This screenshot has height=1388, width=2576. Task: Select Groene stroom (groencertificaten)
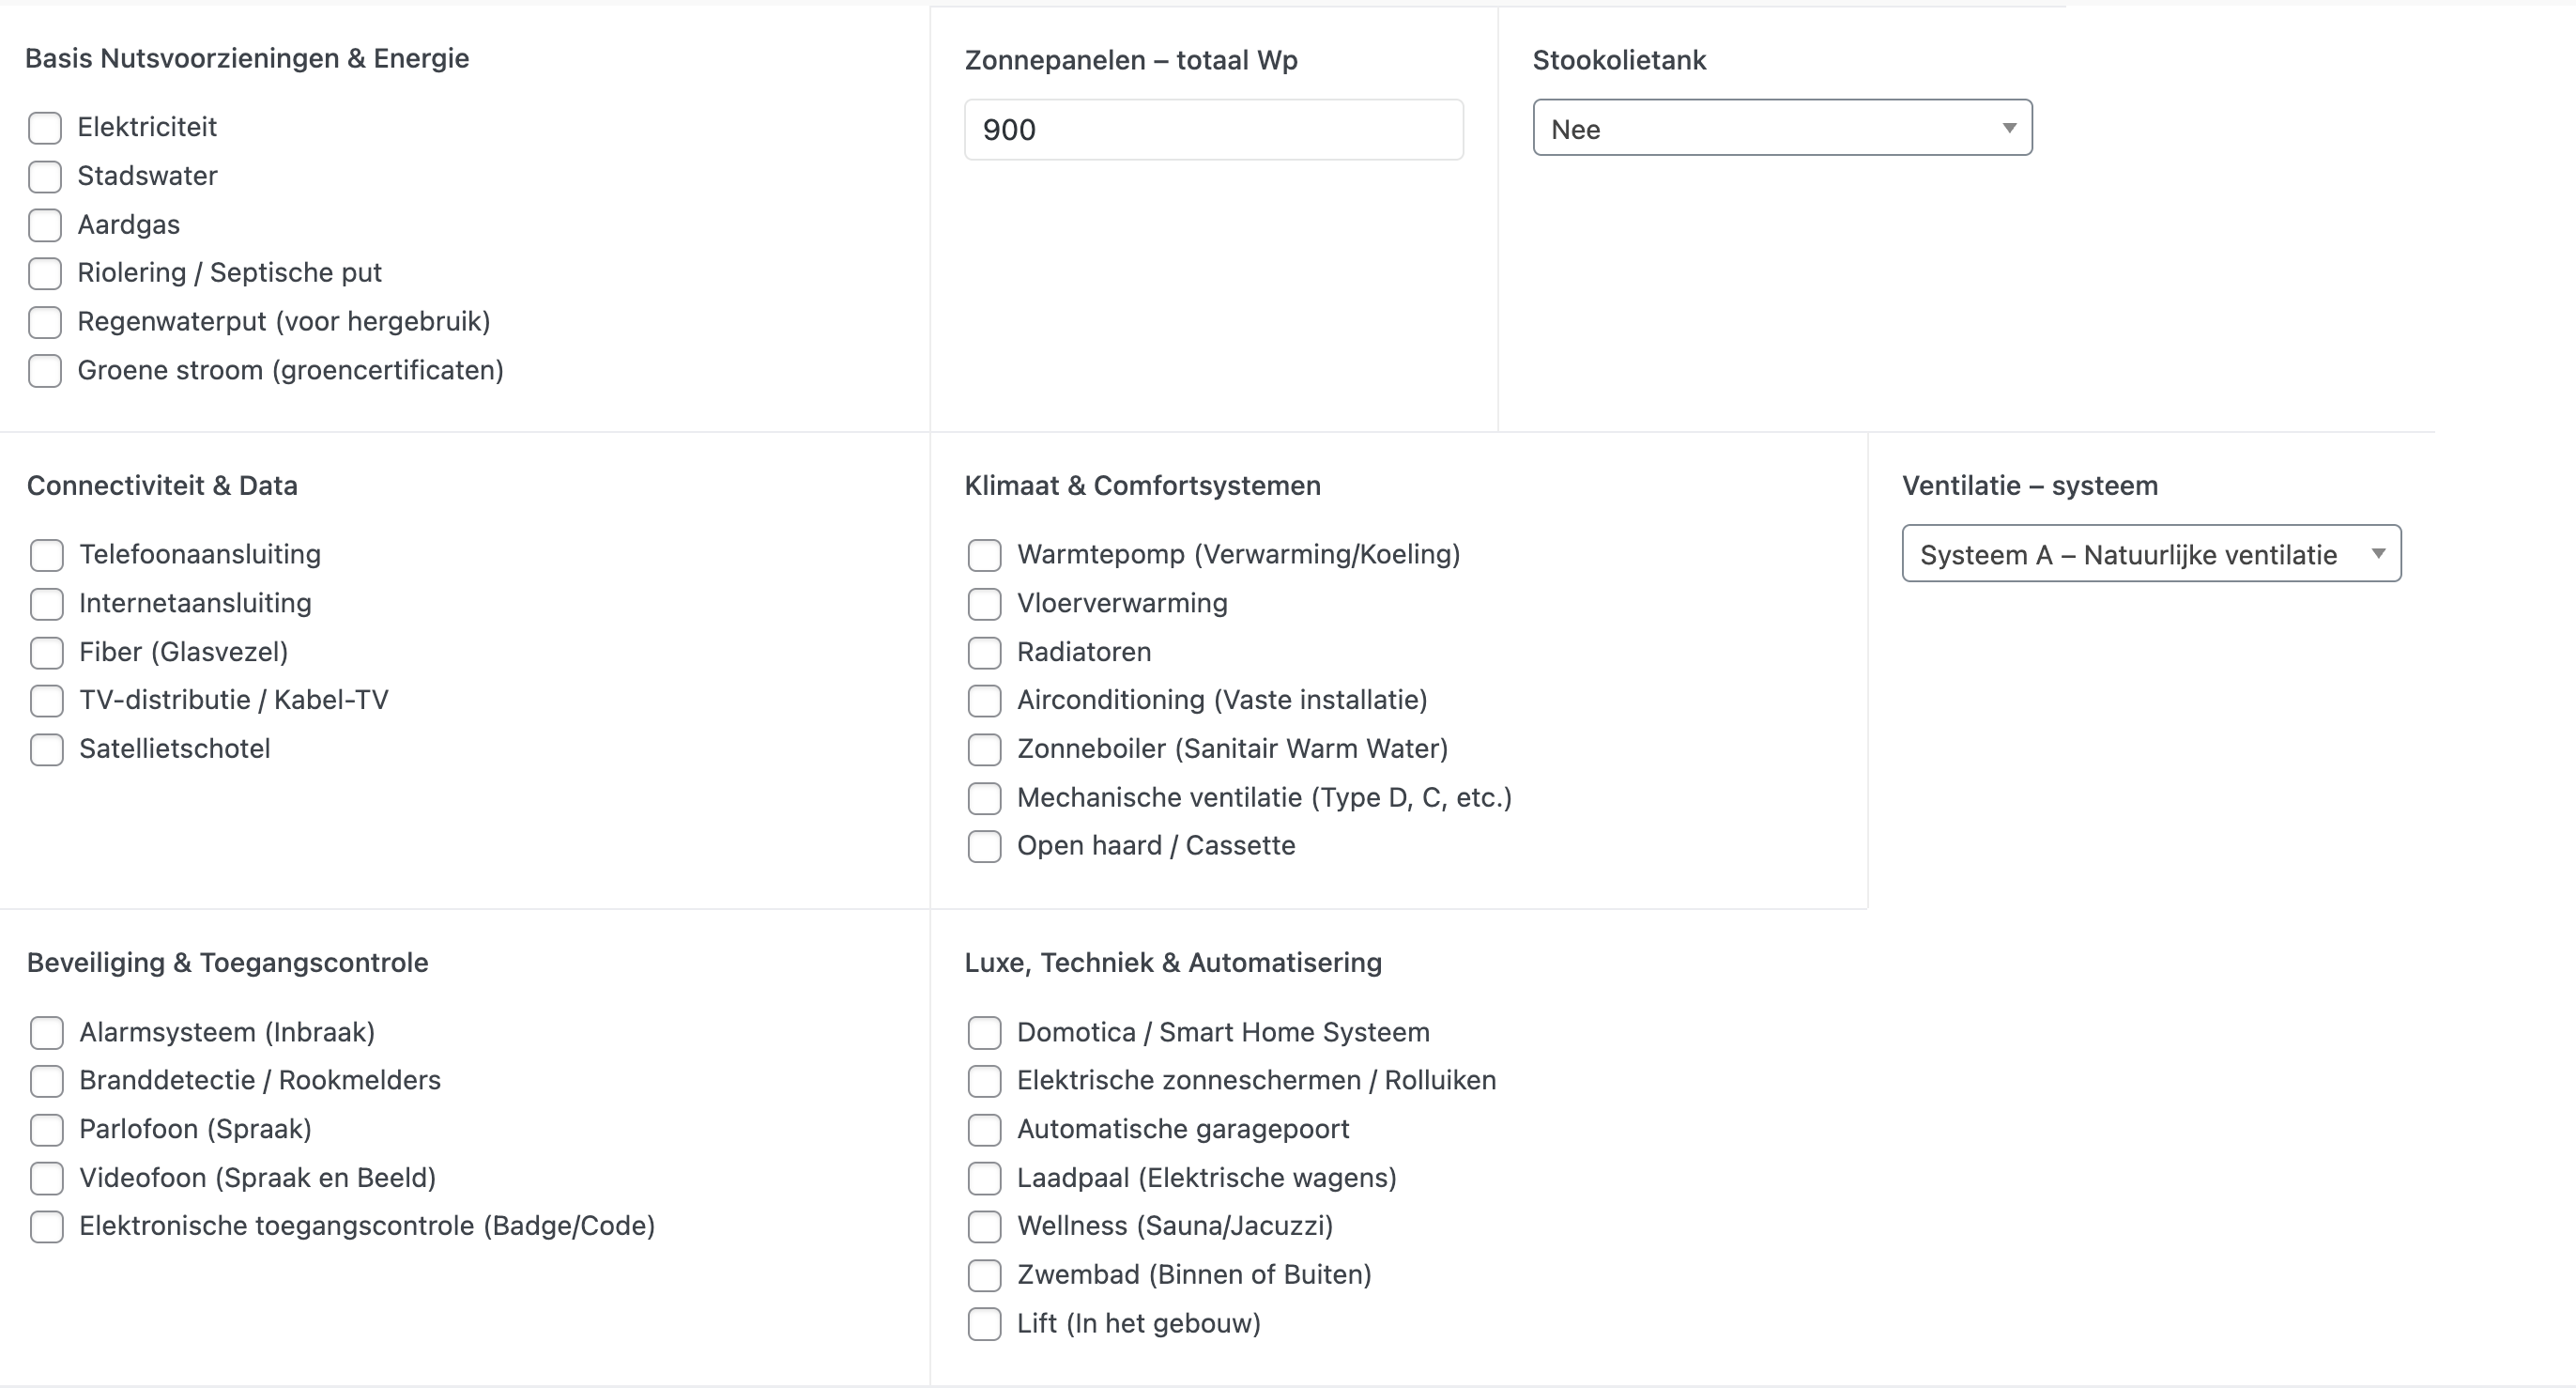click(45, 371)
